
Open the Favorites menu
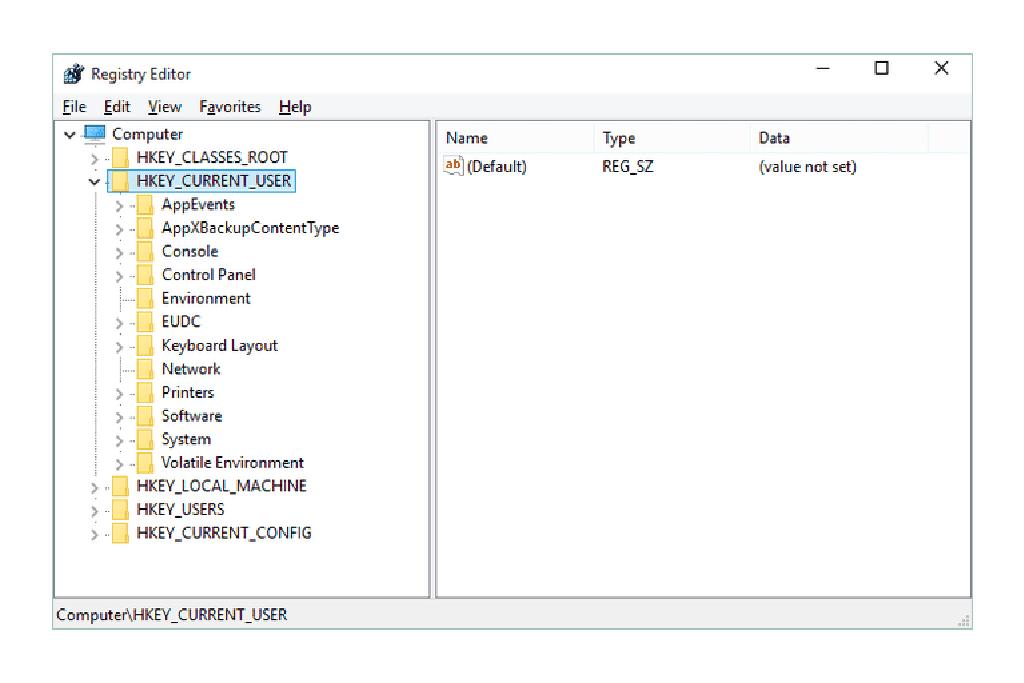229,107
